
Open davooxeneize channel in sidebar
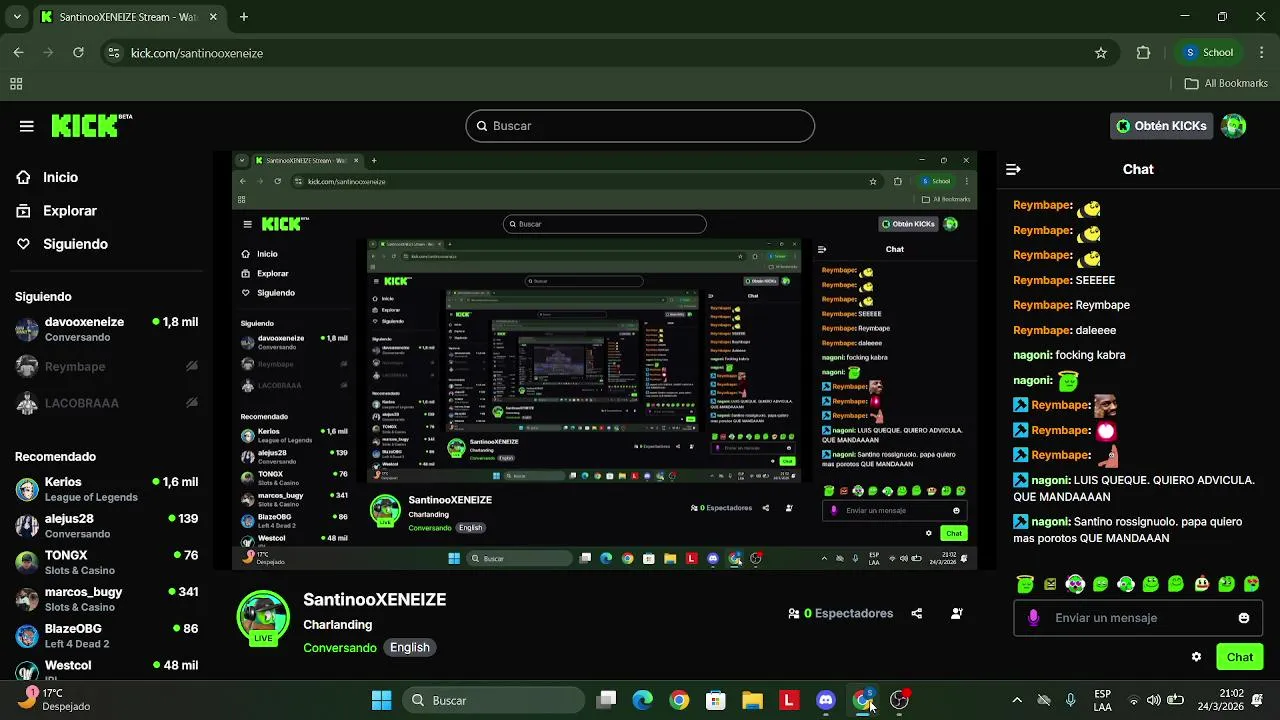106,329
